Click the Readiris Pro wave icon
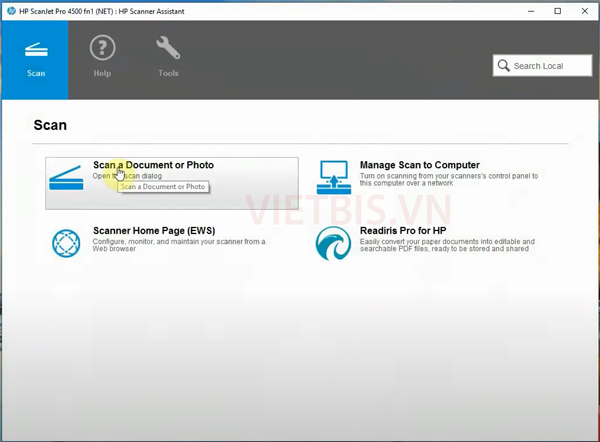The width and height of the screenshot is (600, 442). (x=333, y=243)
